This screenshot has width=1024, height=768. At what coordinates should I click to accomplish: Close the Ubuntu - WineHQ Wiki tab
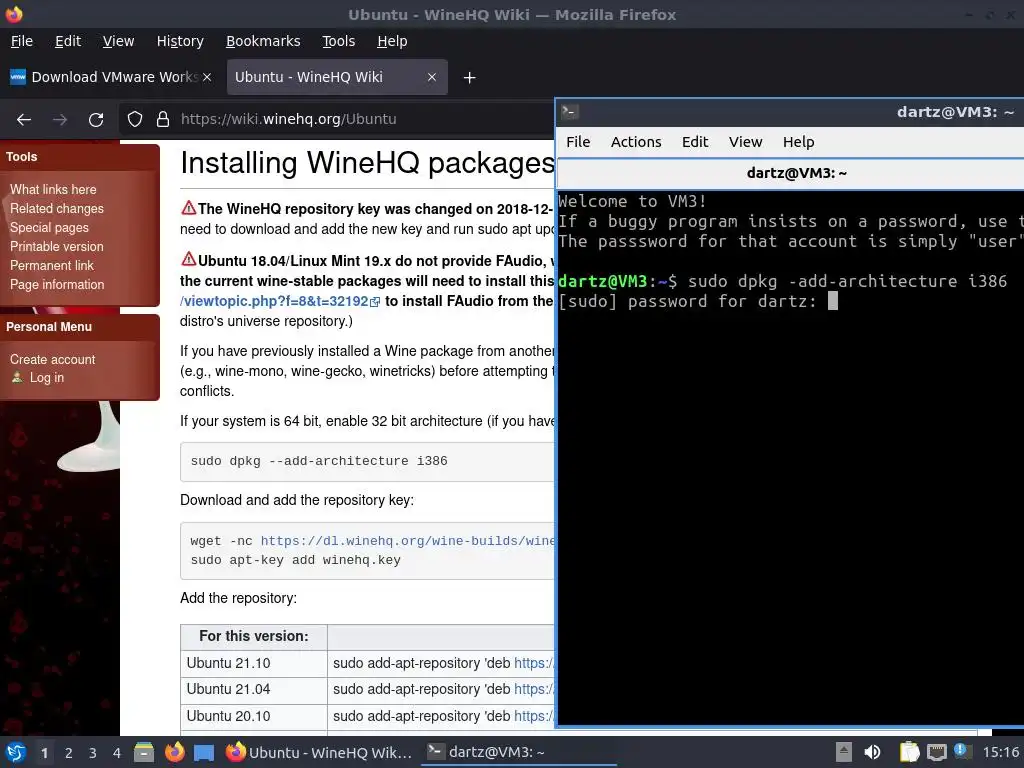point(432,77)
